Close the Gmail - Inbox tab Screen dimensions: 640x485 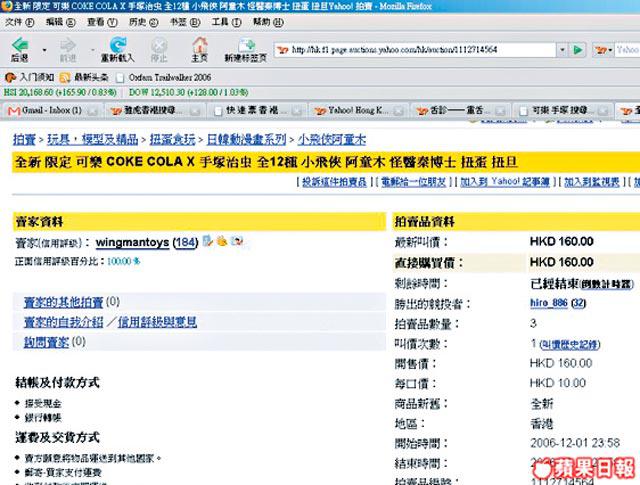(93, 111)
